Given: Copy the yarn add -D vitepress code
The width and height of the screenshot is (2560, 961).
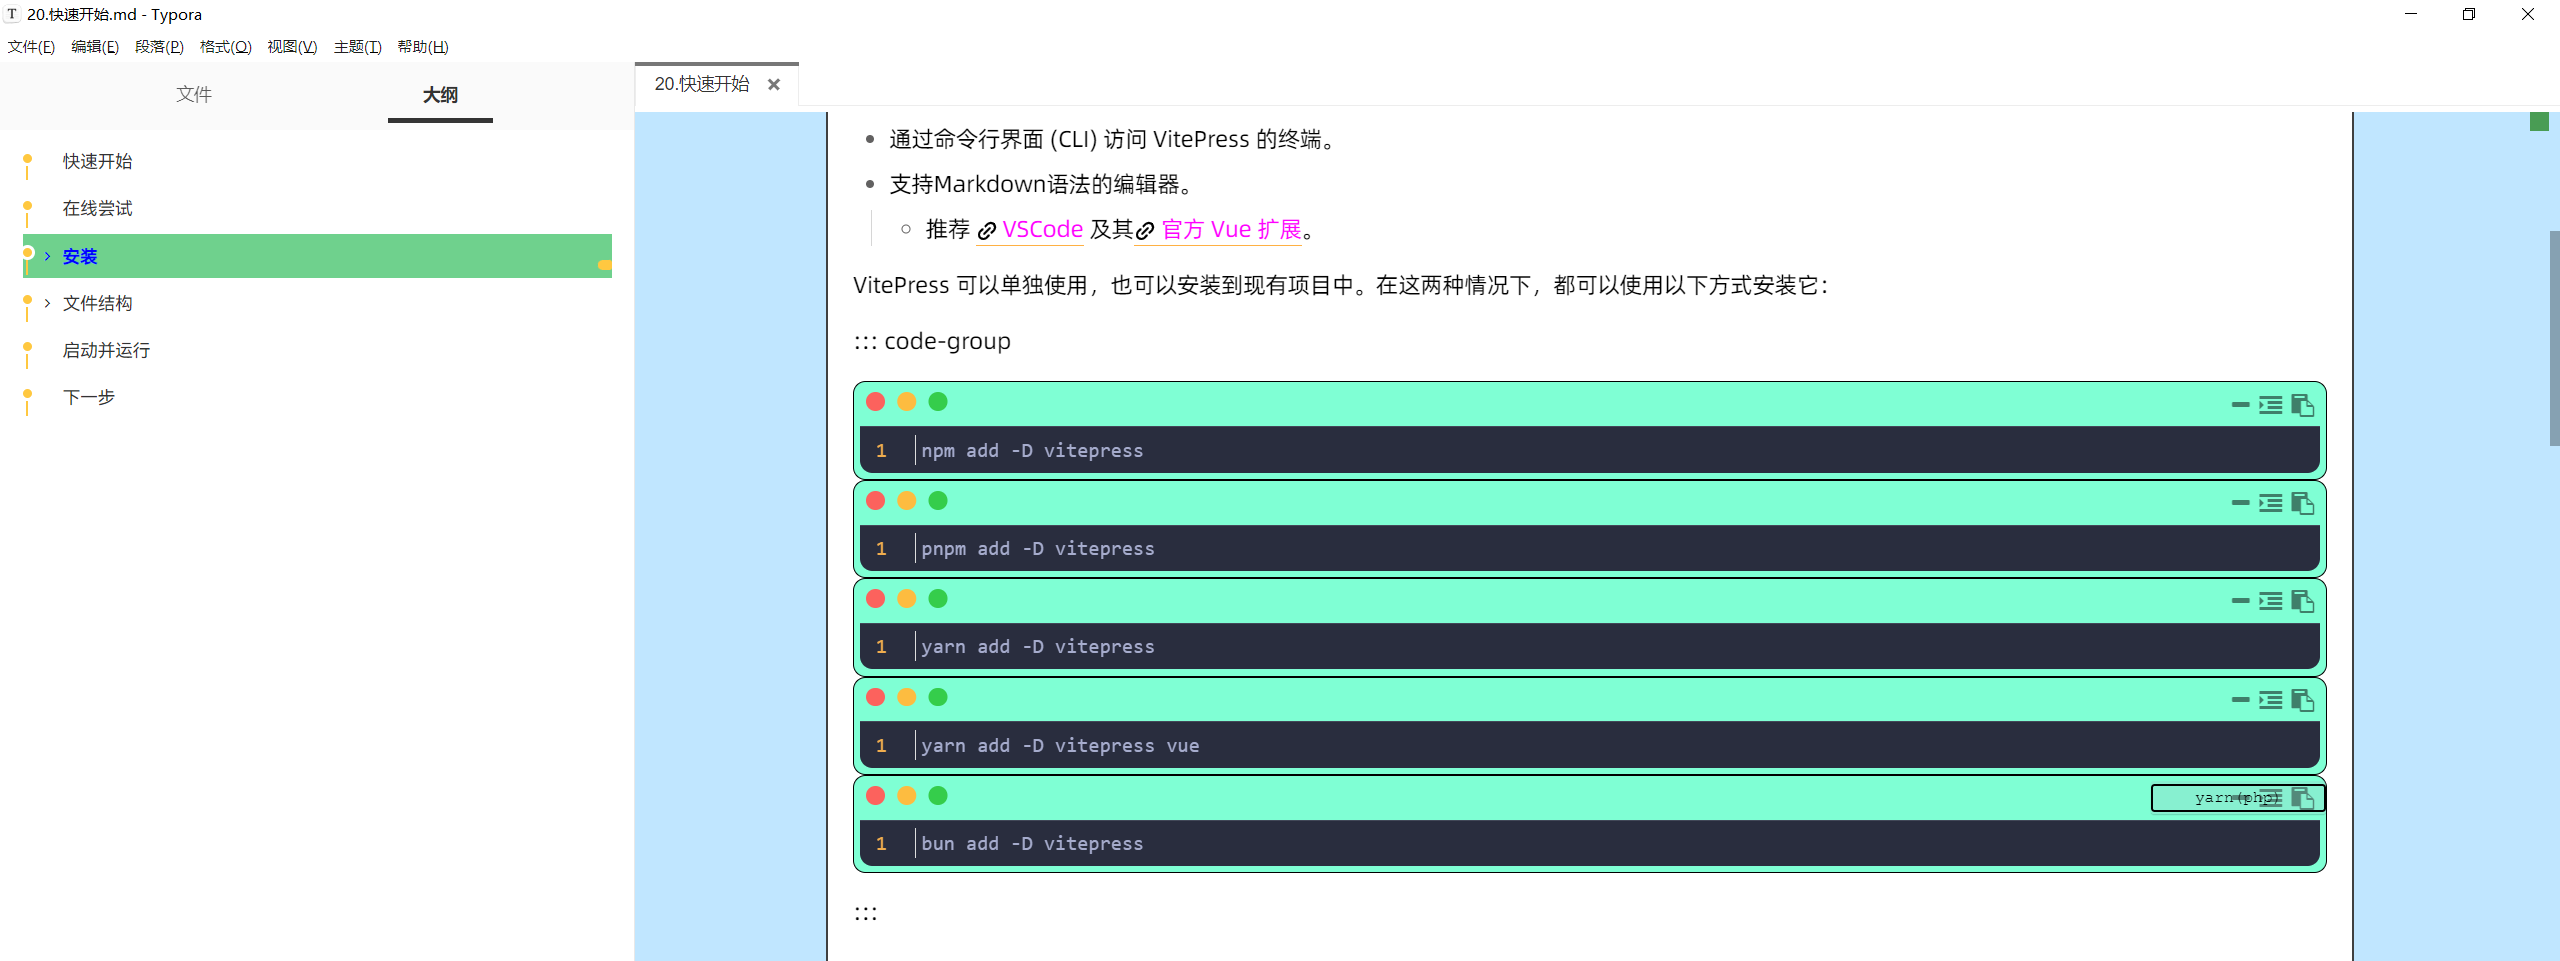Looking at the screenshot, I should [2302, 601].
